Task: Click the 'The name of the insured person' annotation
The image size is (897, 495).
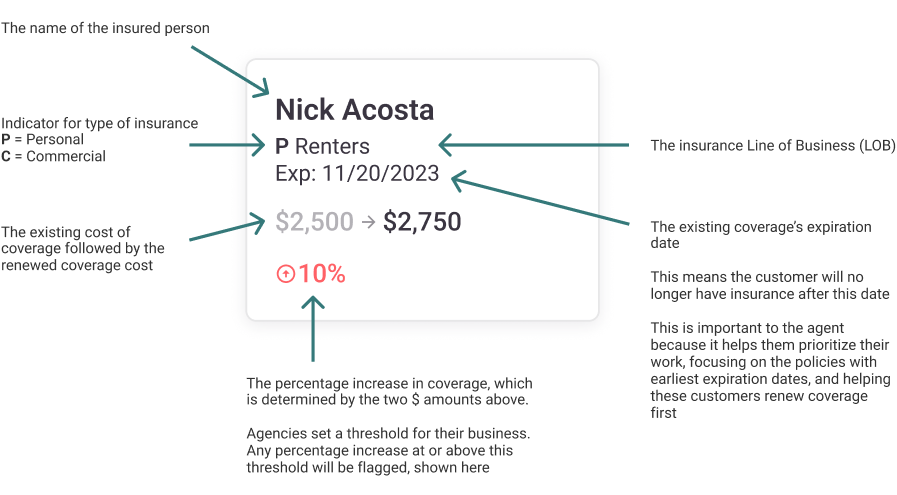Action: pyautogui.click(x=105, y=28)
